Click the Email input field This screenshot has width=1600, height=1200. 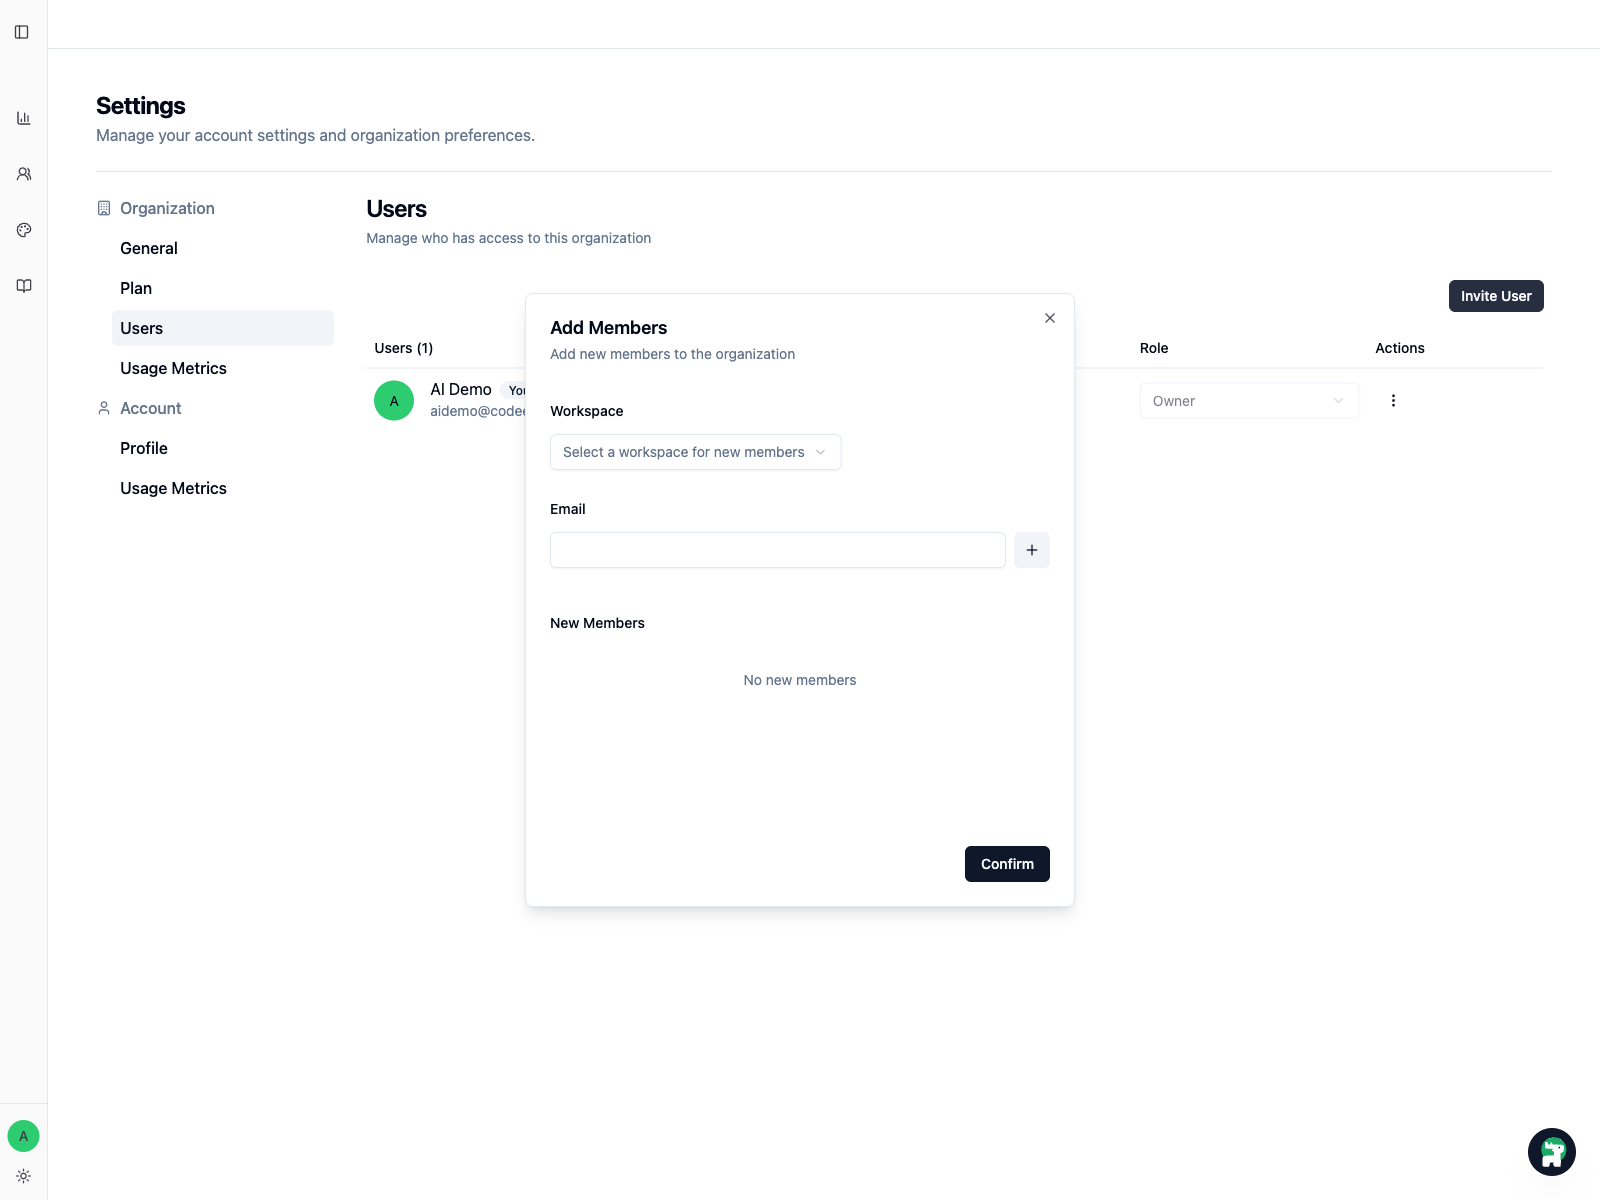coord(777,550)
